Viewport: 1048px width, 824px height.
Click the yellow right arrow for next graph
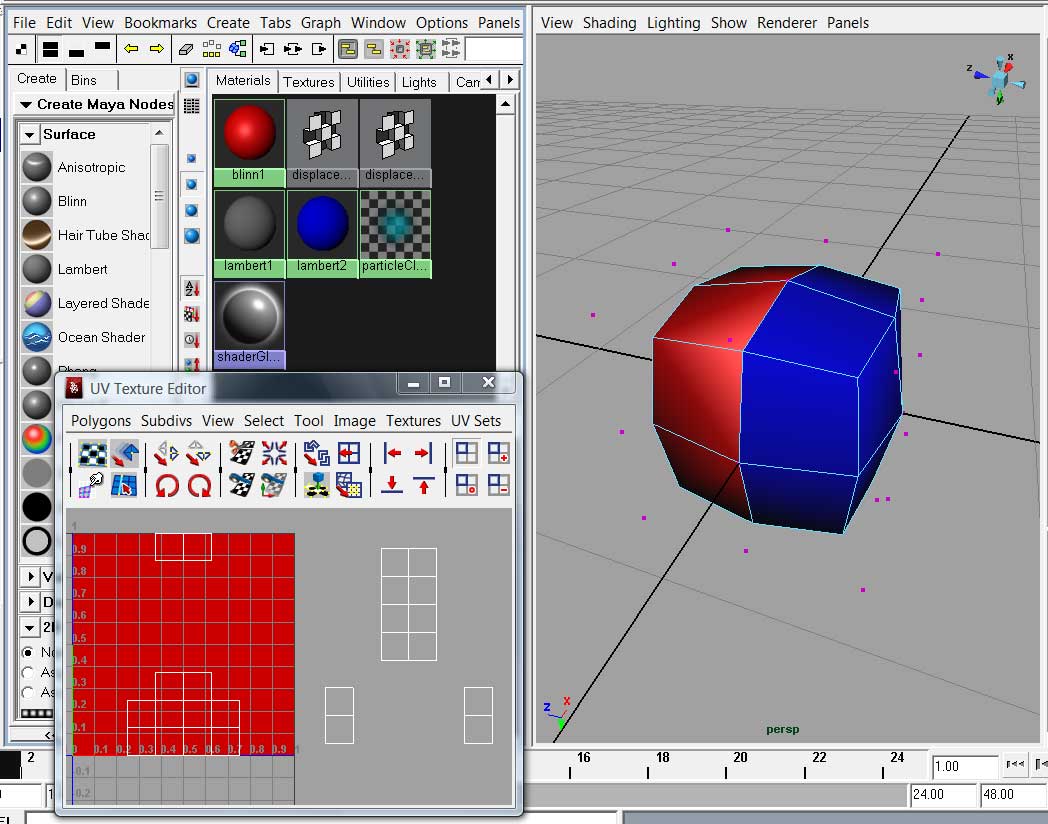[156, 49]
